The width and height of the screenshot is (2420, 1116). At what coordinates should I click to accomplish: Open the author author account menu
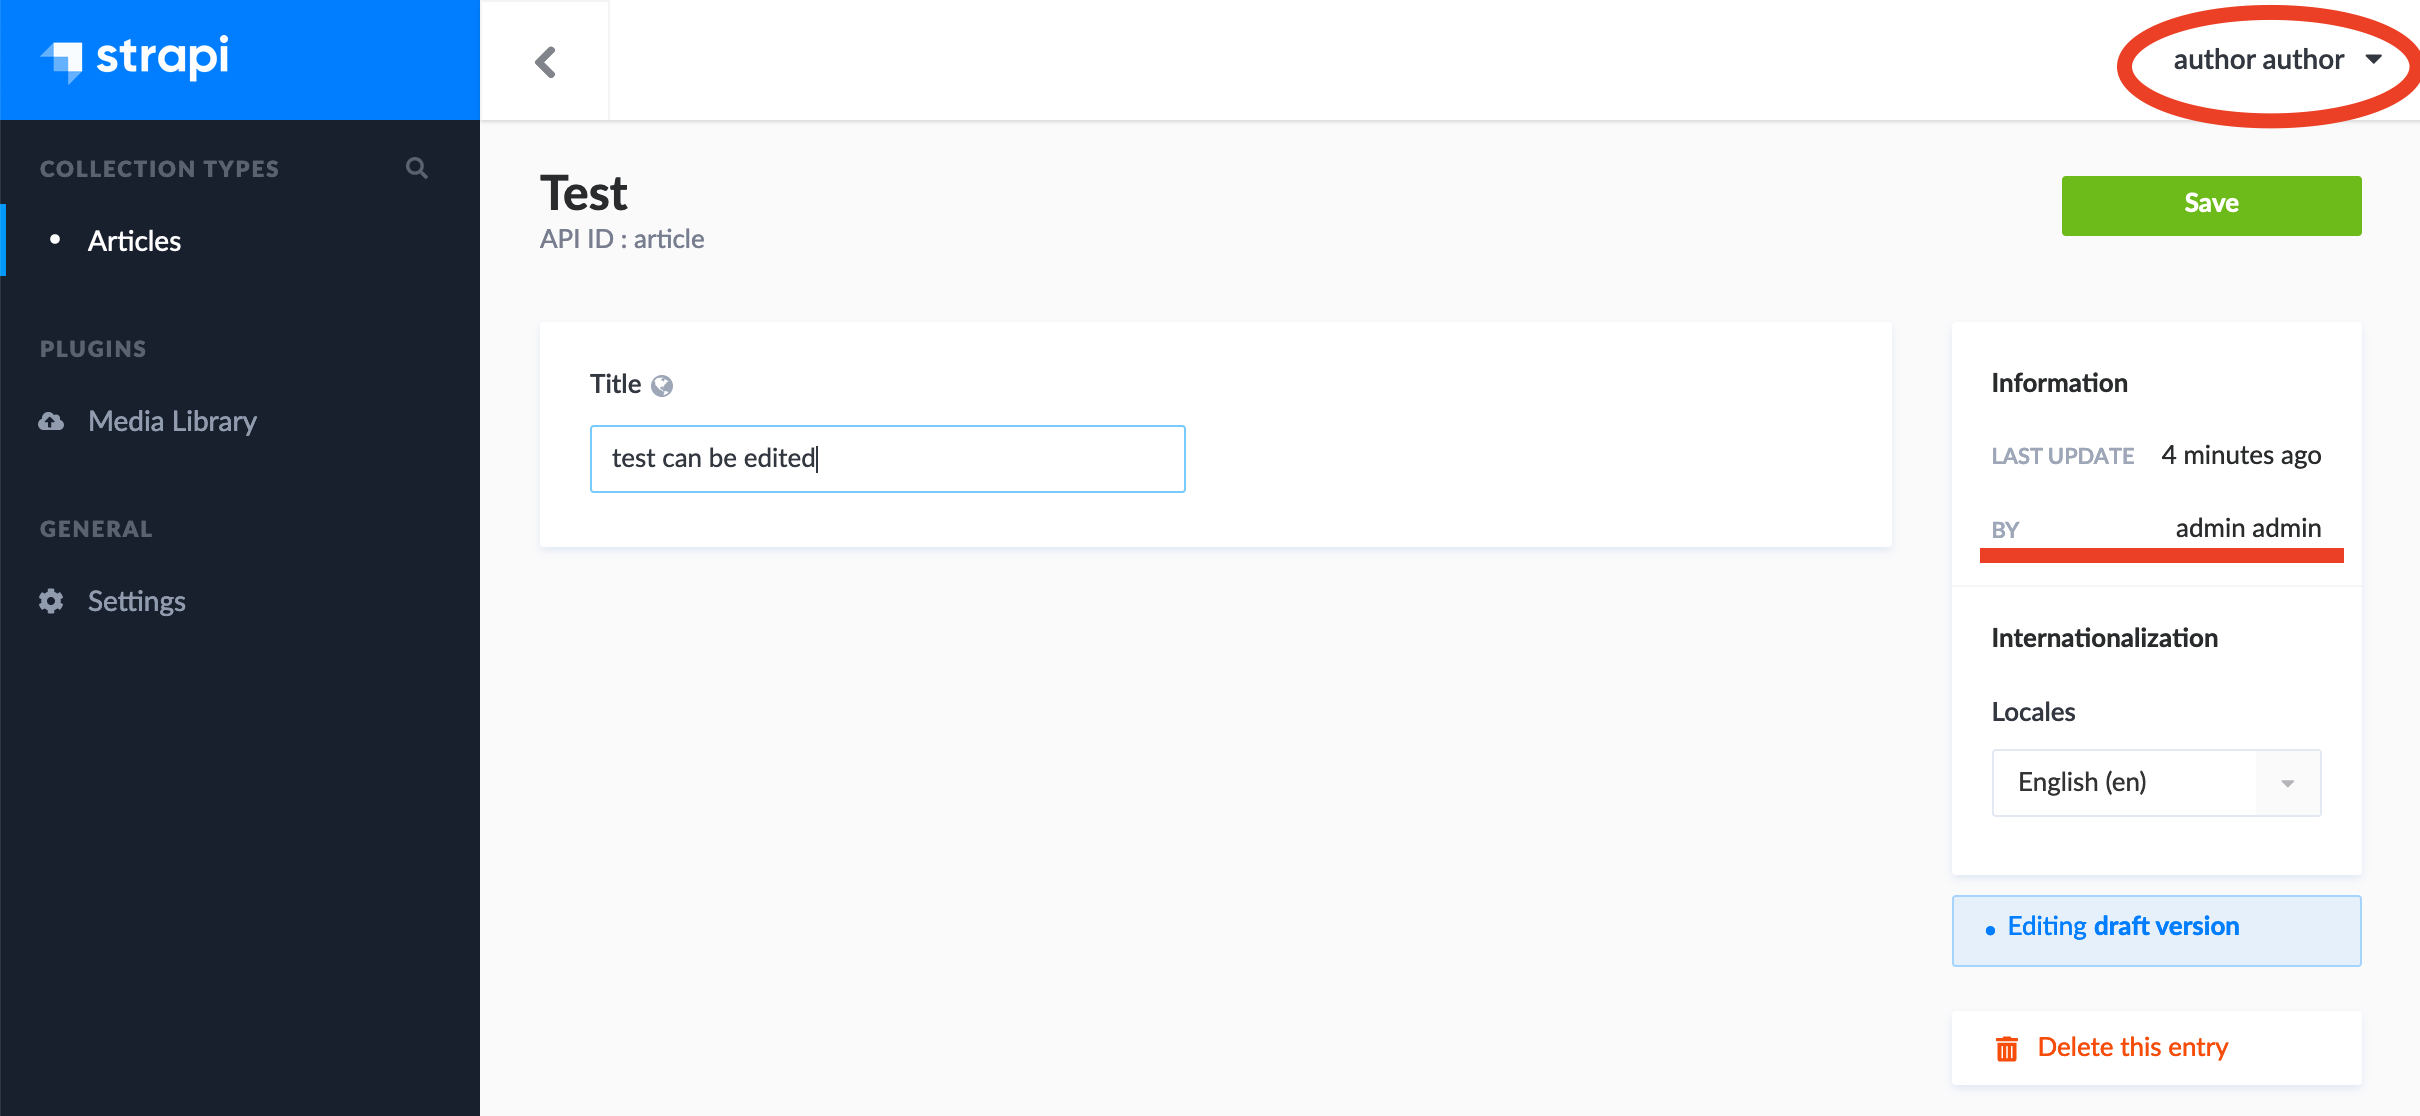click(x=2263, y=59)
